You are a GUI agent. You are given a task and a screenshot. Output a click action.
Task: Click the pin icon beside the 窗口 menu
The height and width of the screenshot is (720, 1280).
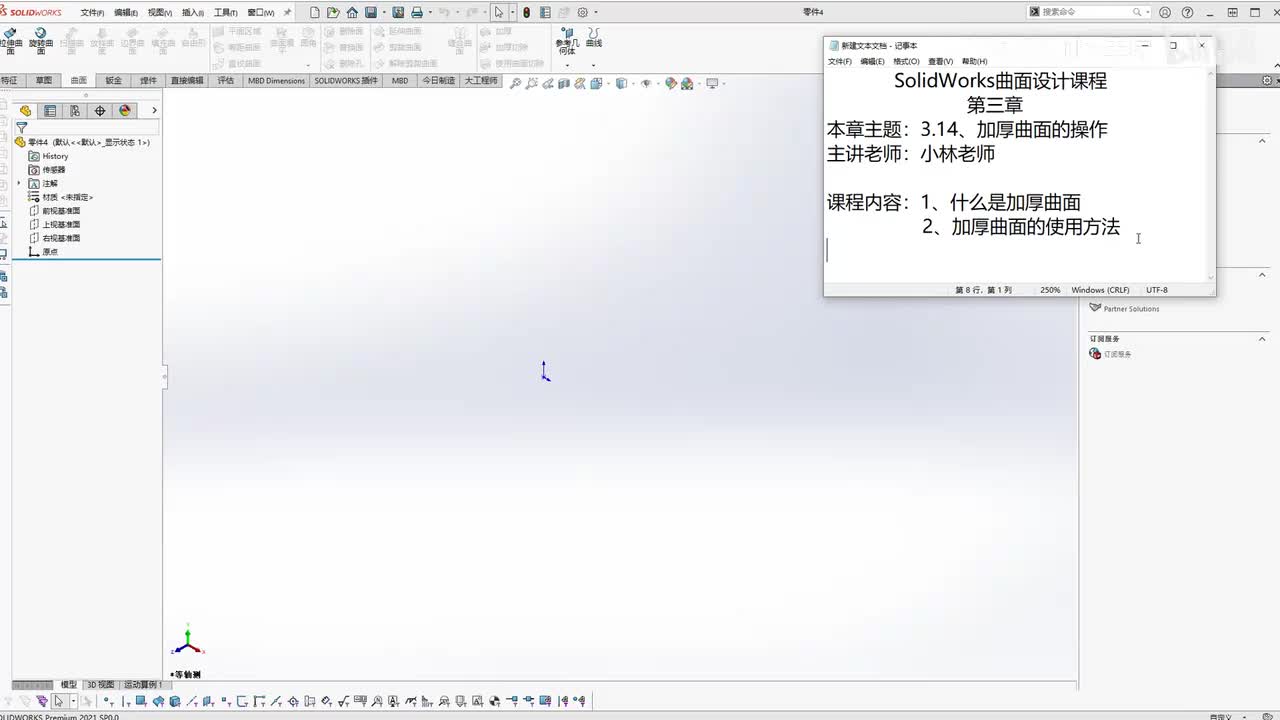point(289,13)
